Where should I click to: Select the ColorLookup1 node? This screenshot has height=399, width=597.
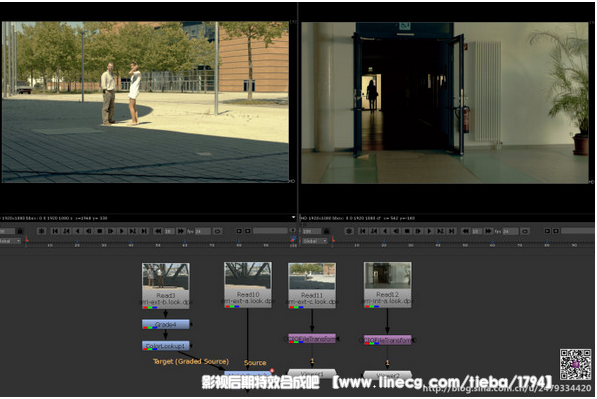click(166, 346)
